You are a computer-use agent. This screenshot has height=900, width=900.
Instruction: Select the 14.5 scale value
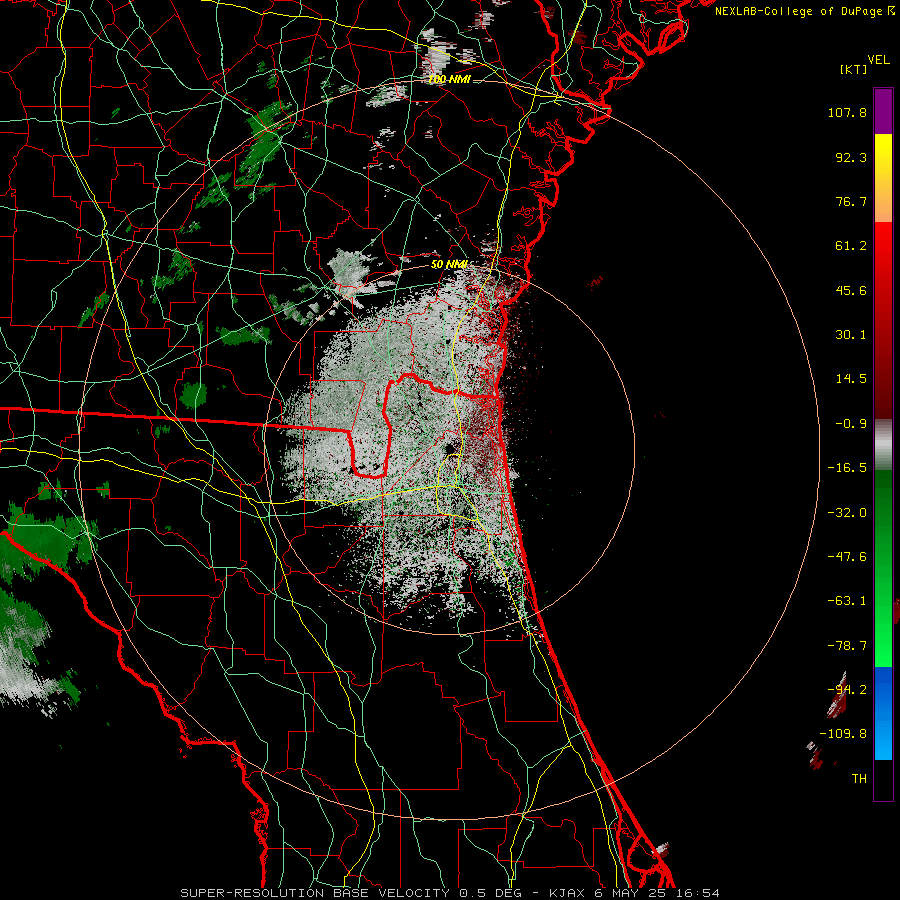[x=851, y=379]
